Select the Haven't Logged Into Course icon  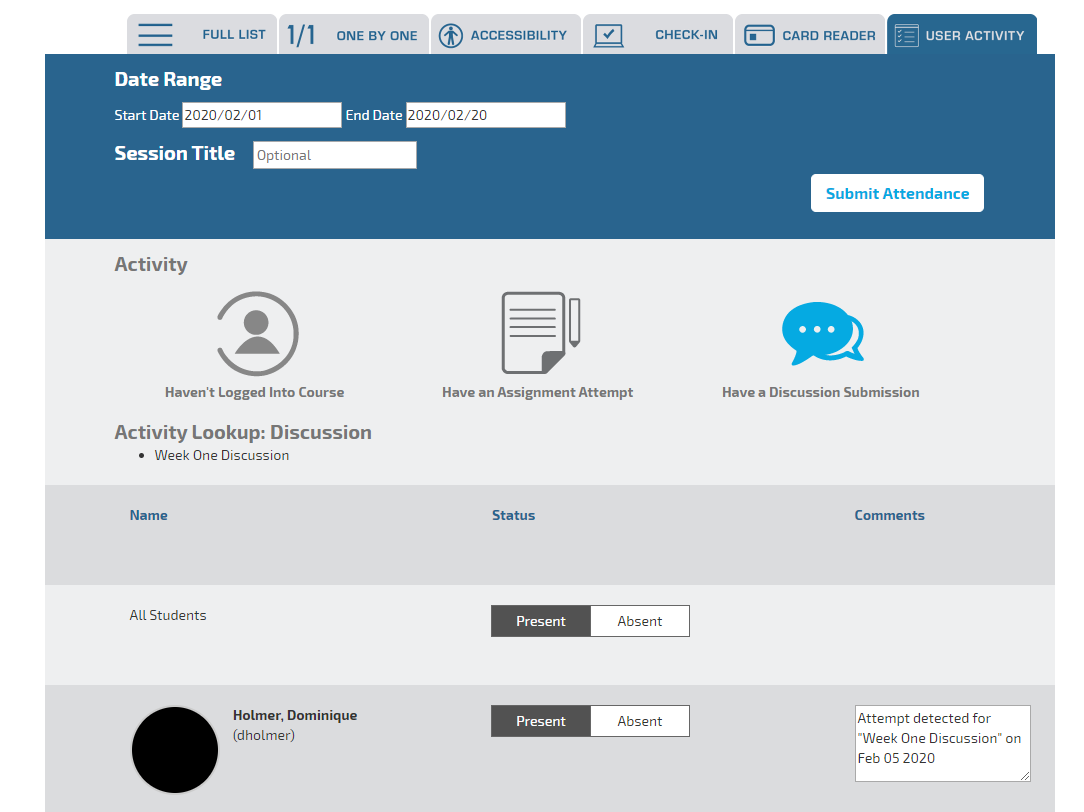257,333
